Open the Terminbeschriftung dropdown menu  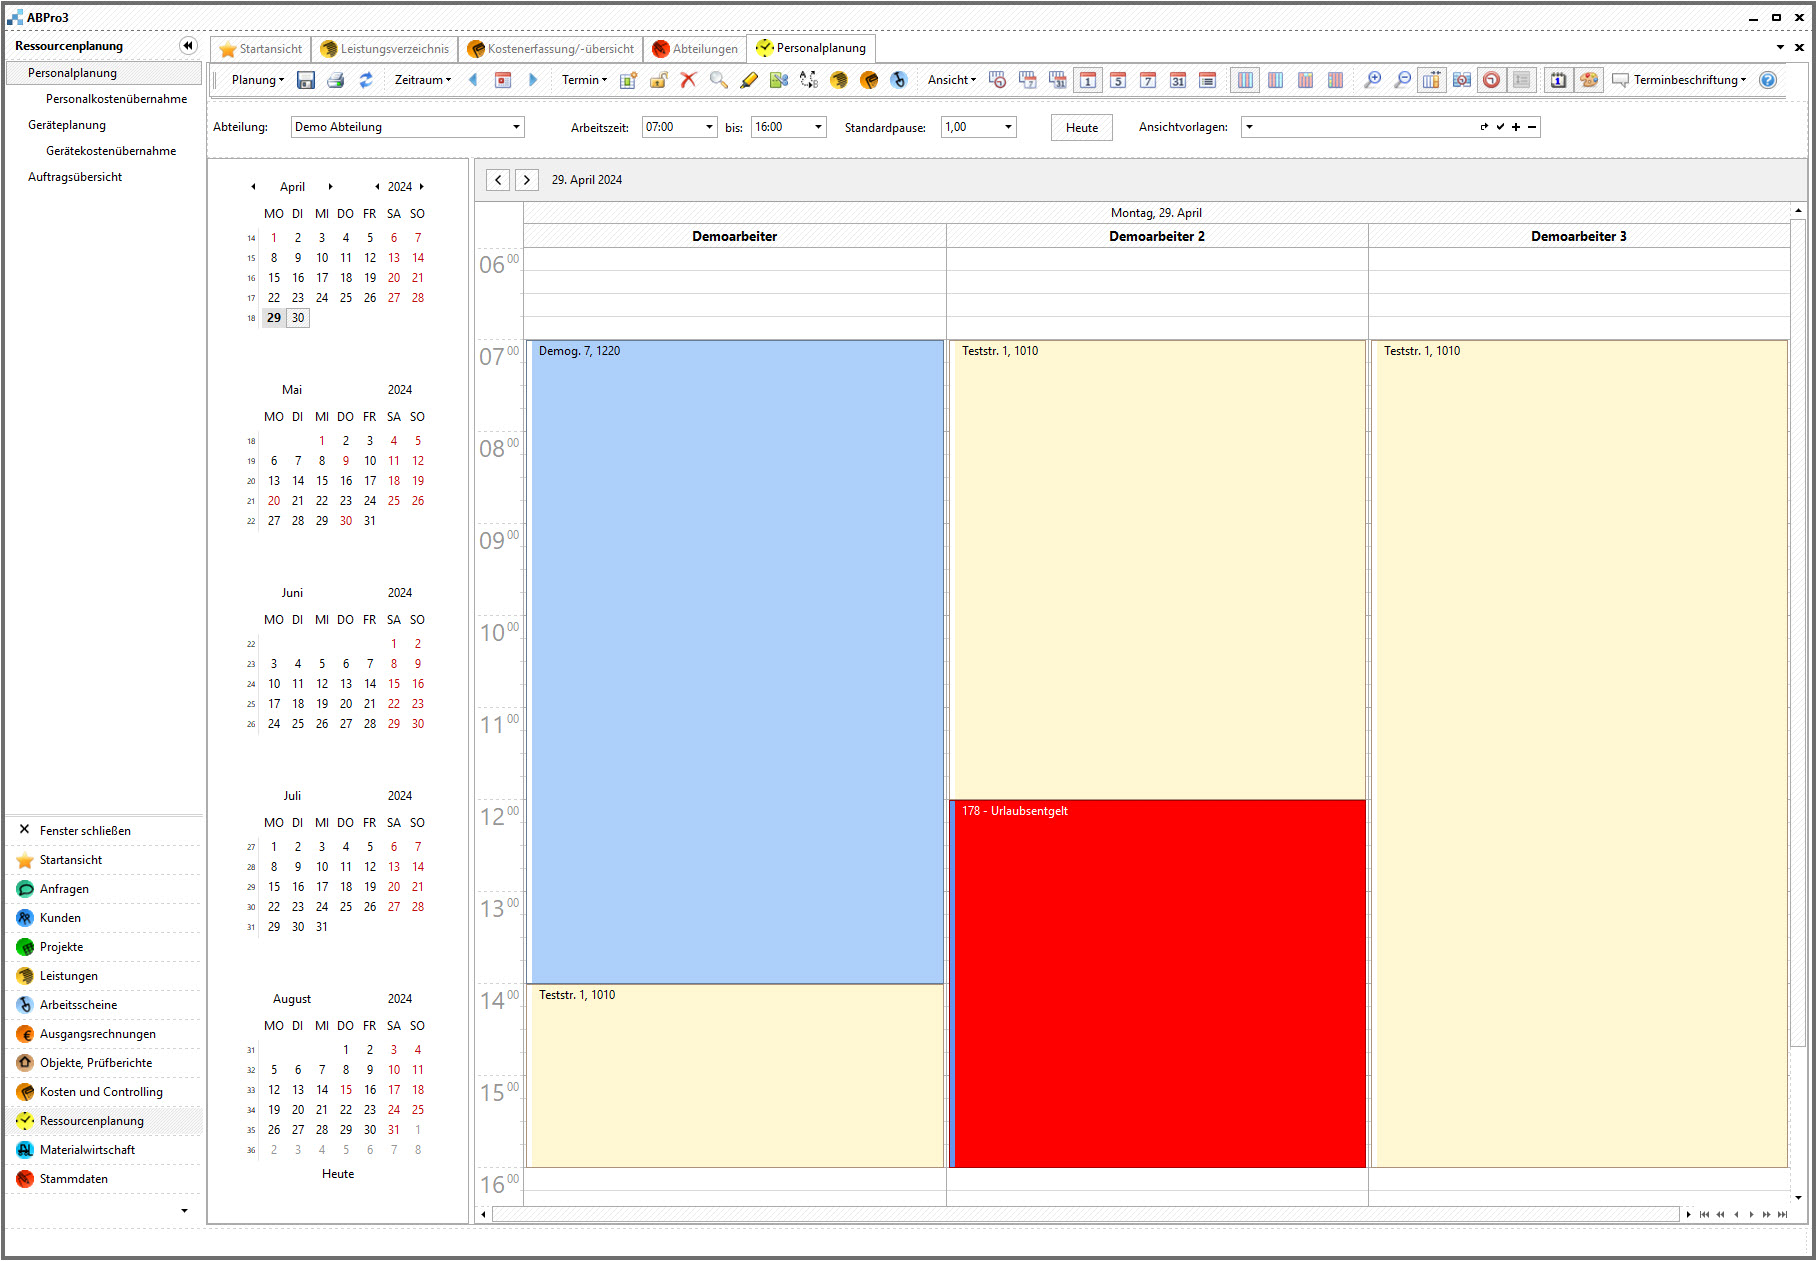(1689, 80)
